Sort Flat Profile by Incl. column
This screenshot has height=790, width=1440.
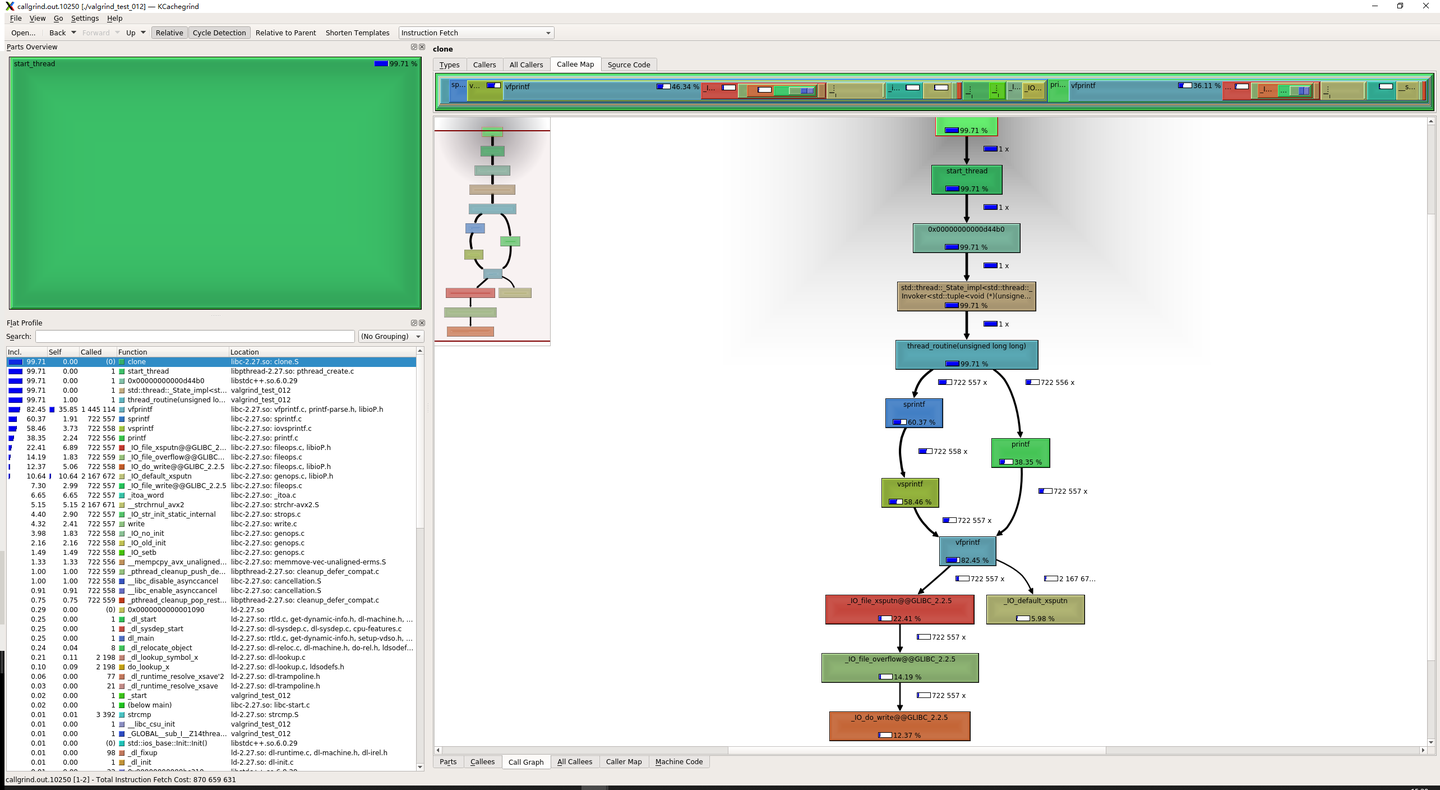click(27, 352)
